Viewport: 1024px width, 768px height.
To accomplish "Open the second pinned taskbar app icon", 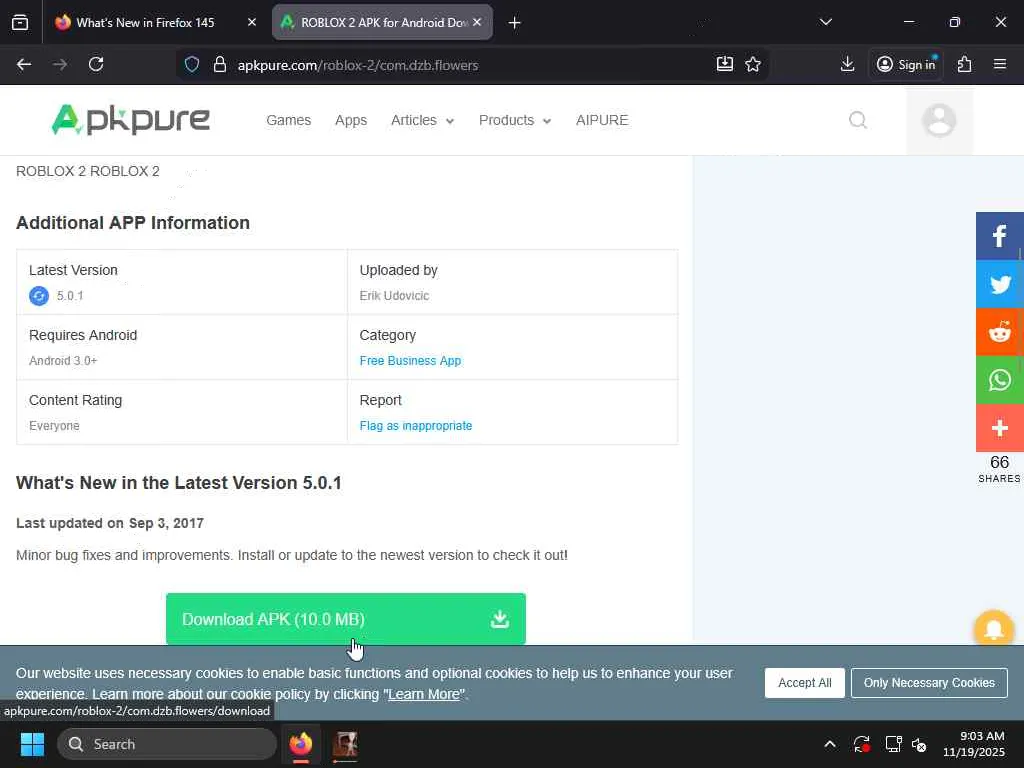I will [345, 744].
